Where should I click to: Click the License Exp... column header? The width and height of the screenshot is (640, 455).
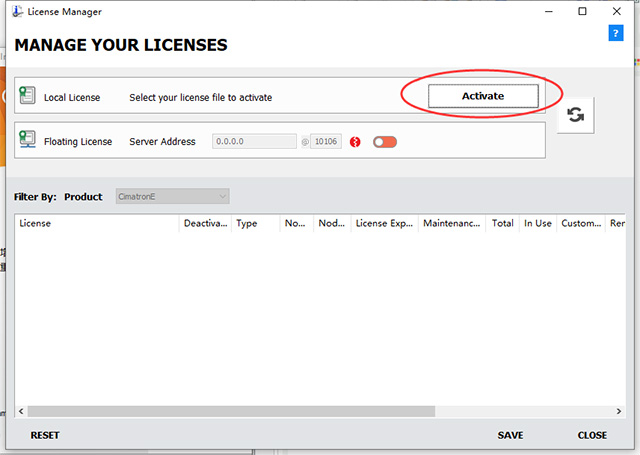[x=384, y=223]
